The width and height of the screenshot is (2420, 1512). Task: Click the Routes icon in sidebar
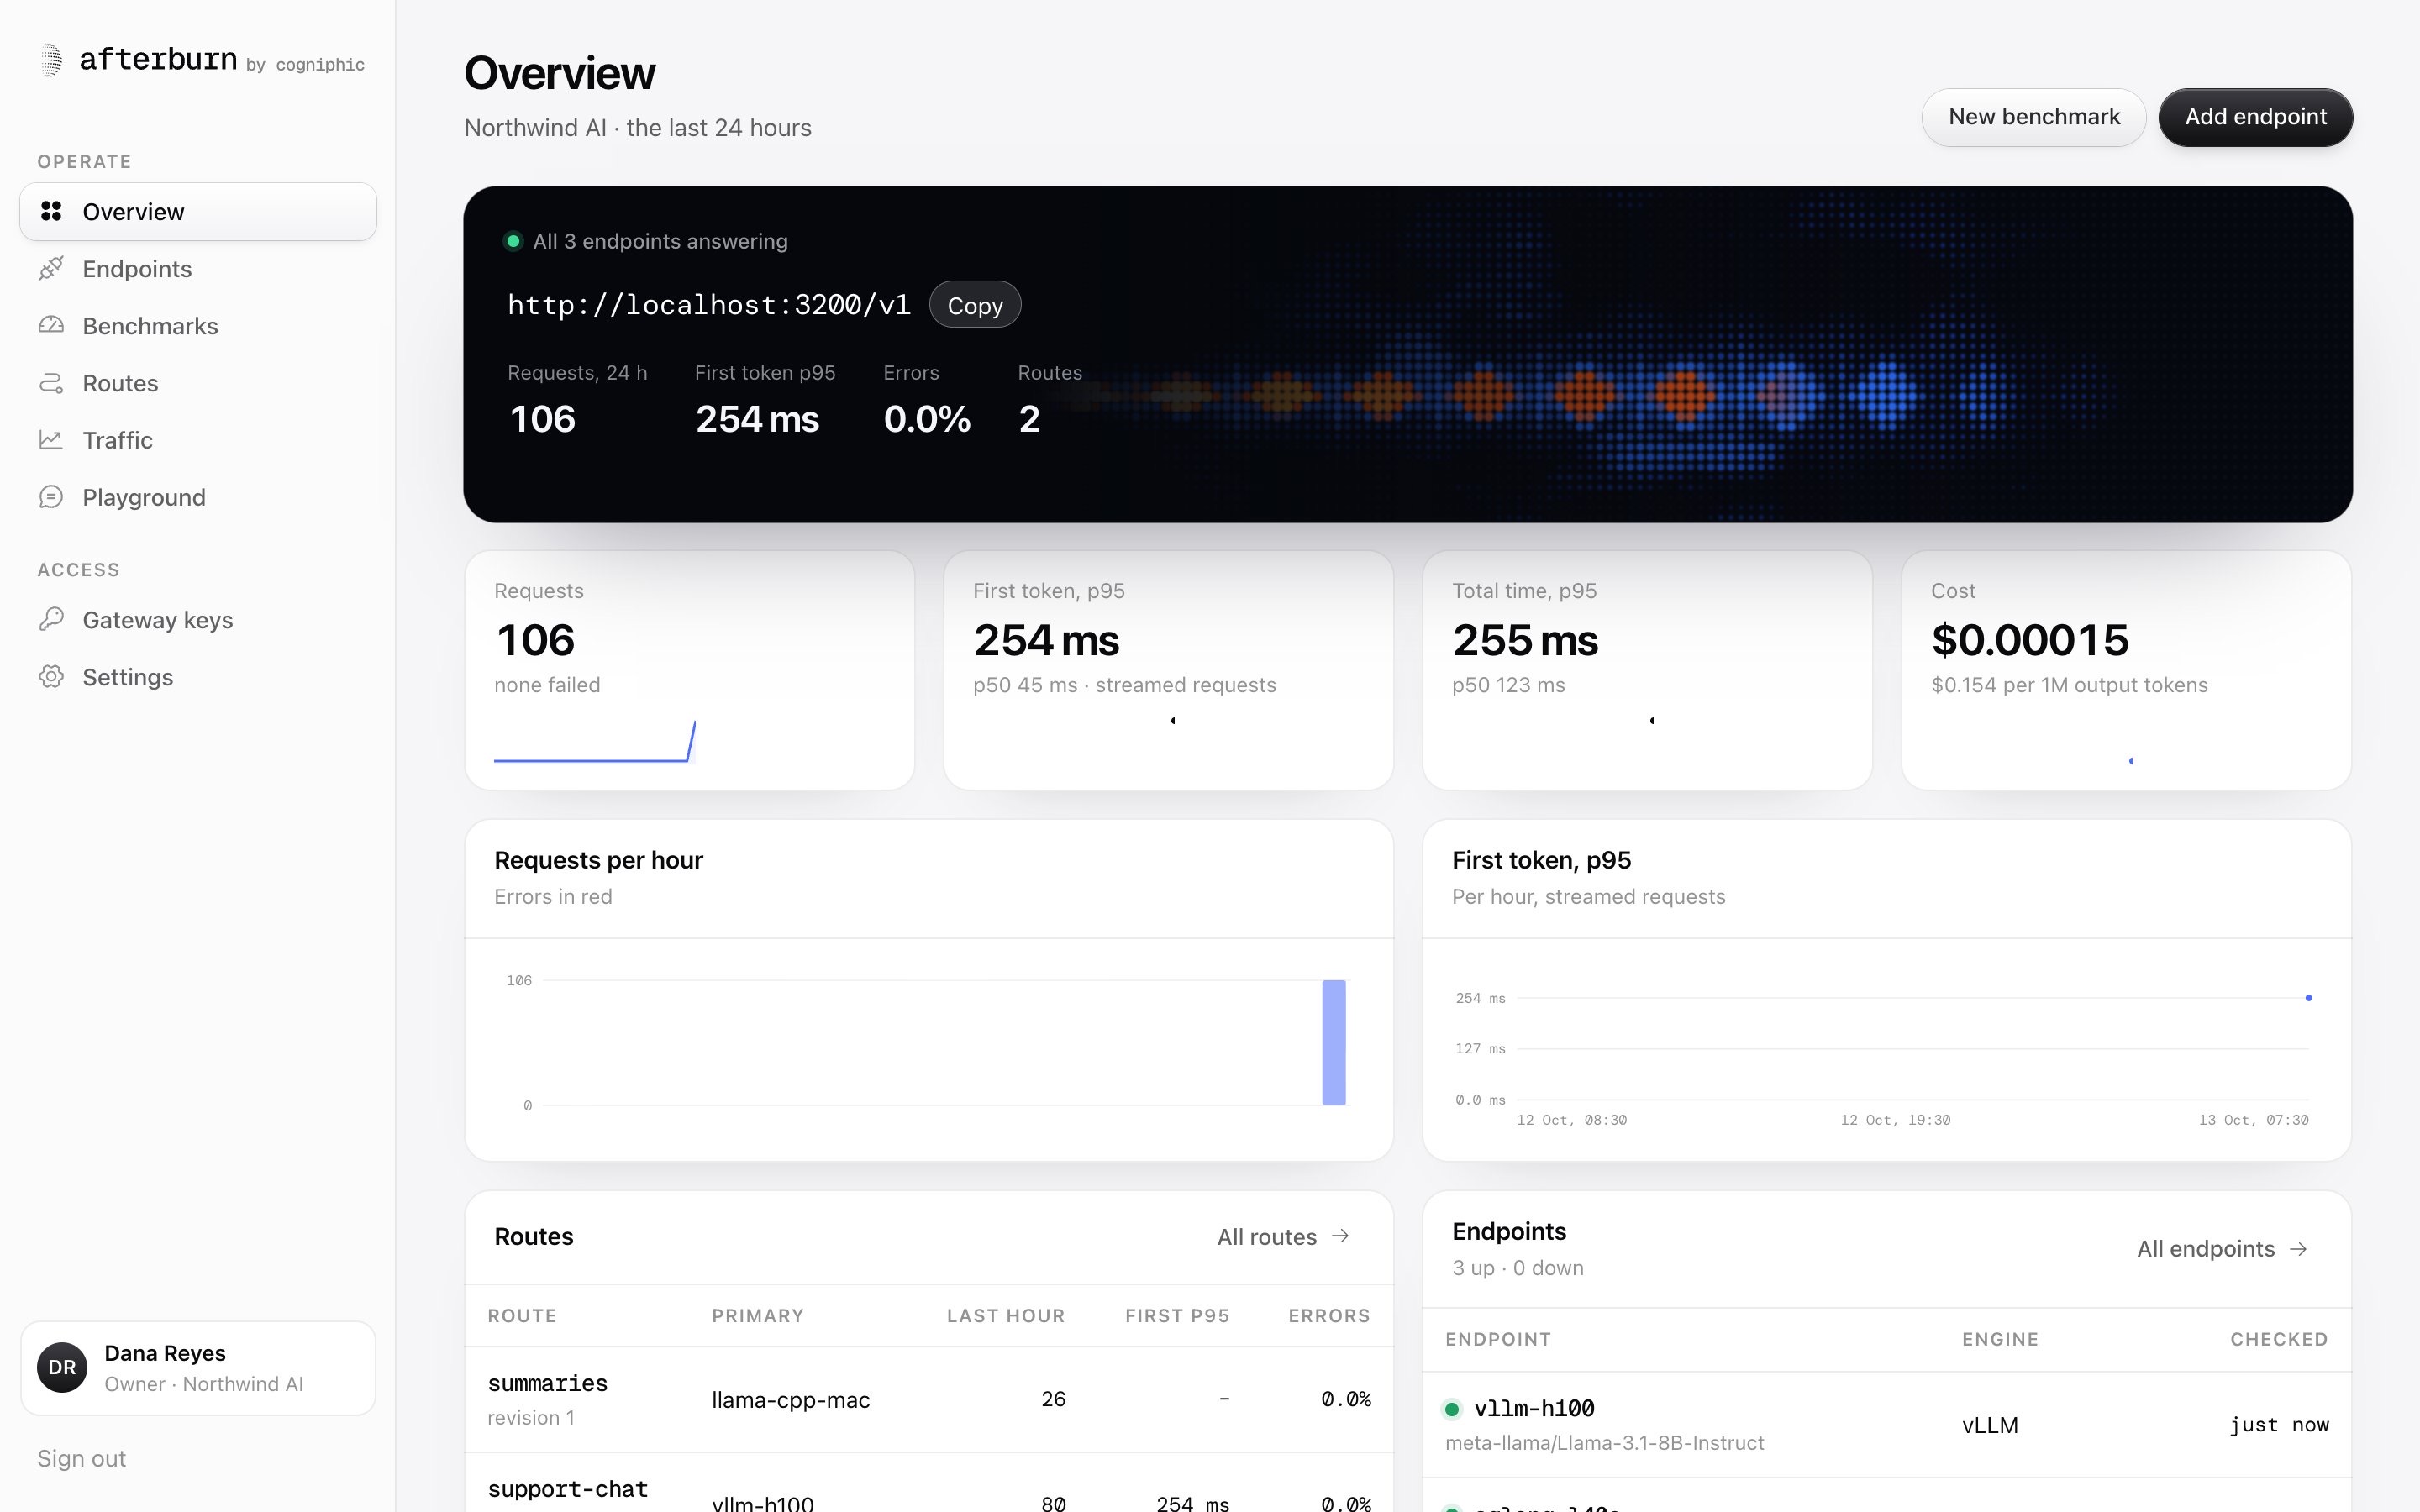click(x=51, y=383)
